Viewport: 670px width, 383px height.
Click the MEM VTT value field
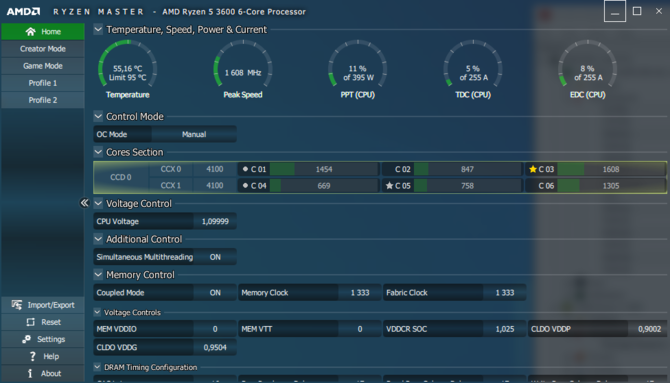[x=360, y=329]
